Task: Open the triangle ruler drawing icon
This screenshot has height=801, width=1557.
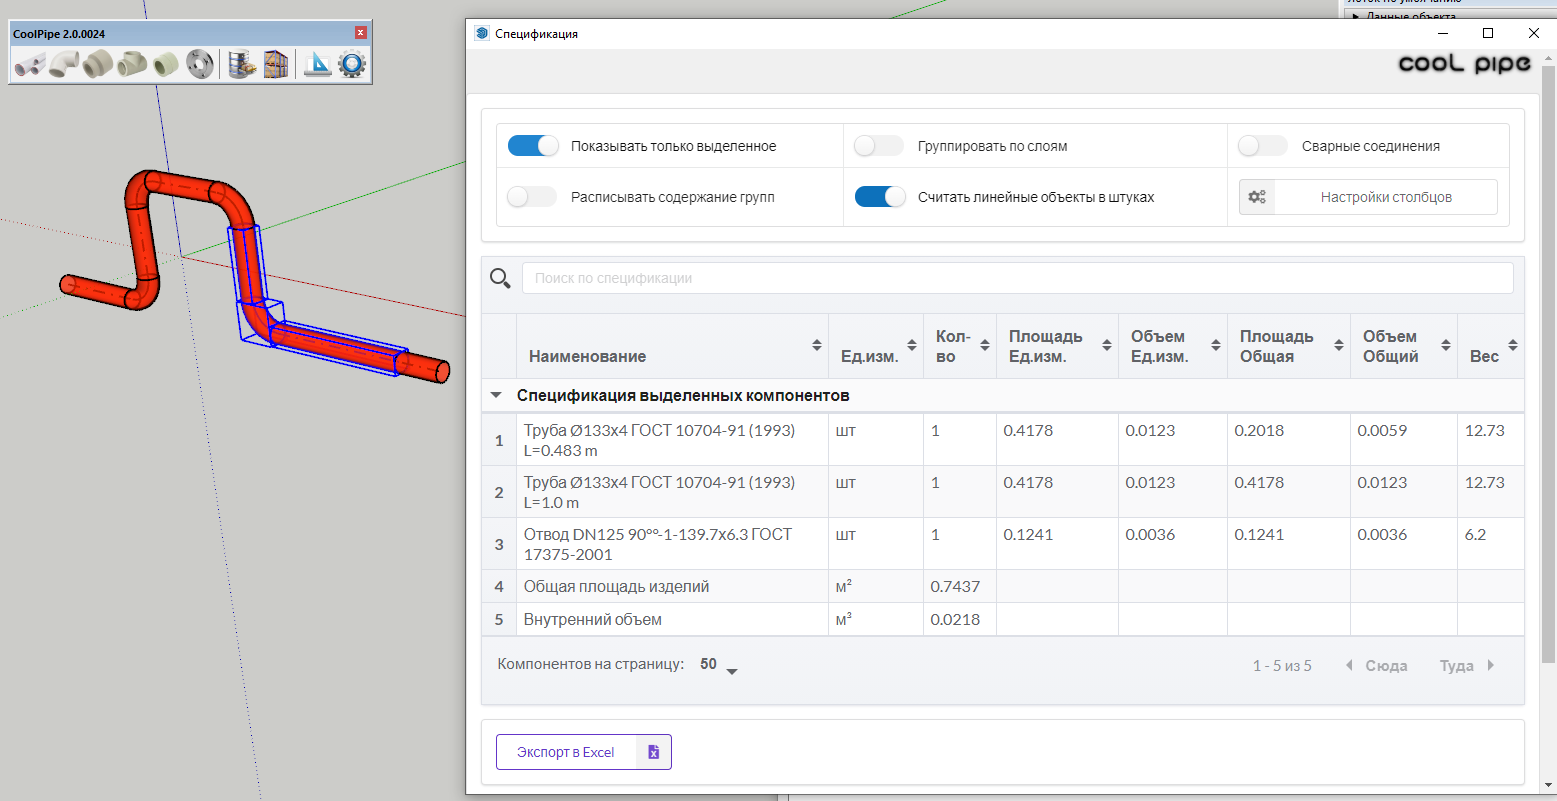Action: [317, 65]
